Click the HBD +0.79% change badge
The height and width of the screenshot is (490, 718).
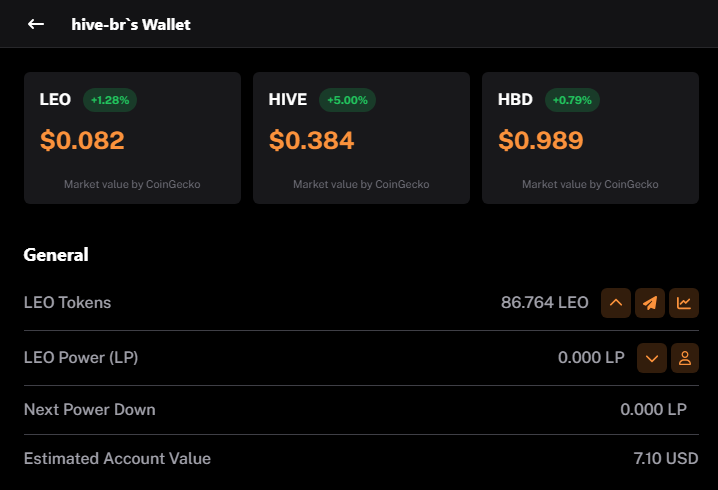click(x=572, y=100)
